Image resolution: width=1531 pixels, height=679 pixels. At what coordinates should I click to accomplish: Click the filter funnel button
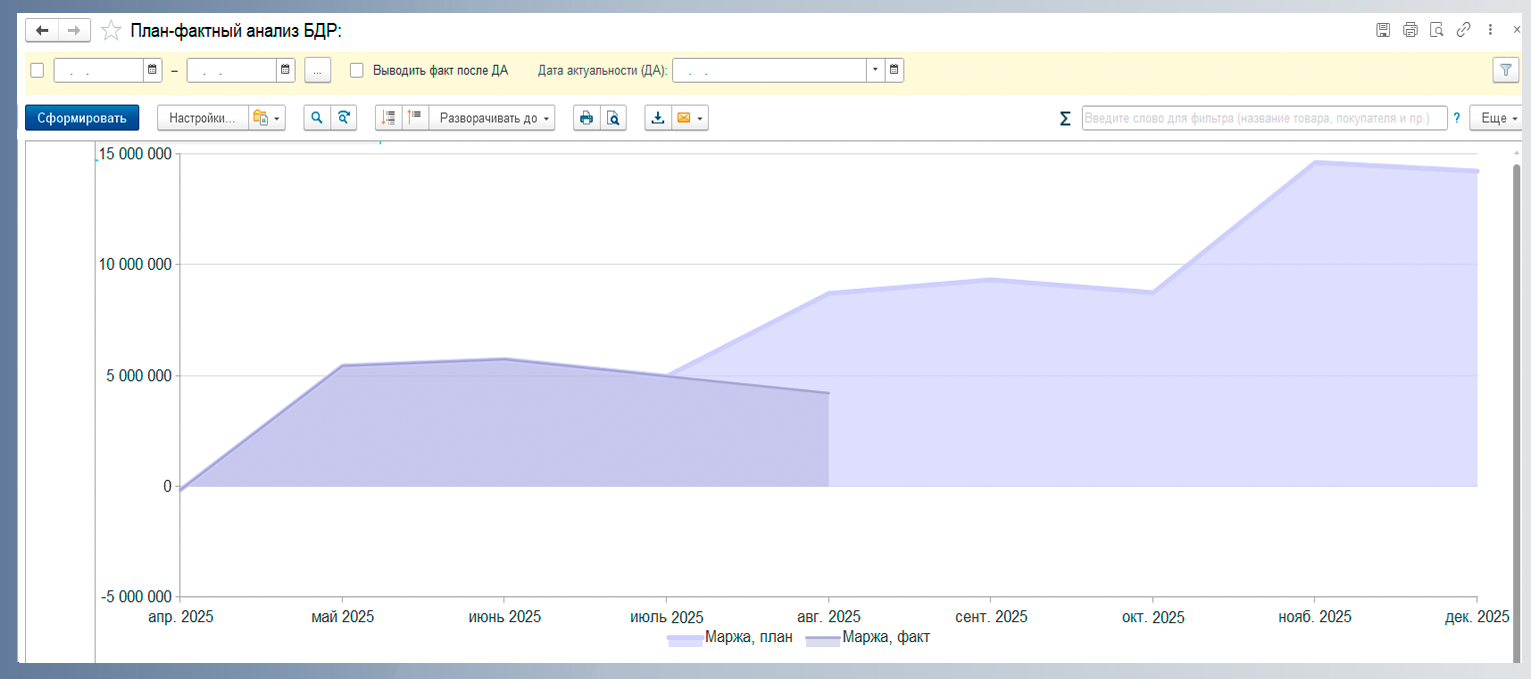(1505, 69)
